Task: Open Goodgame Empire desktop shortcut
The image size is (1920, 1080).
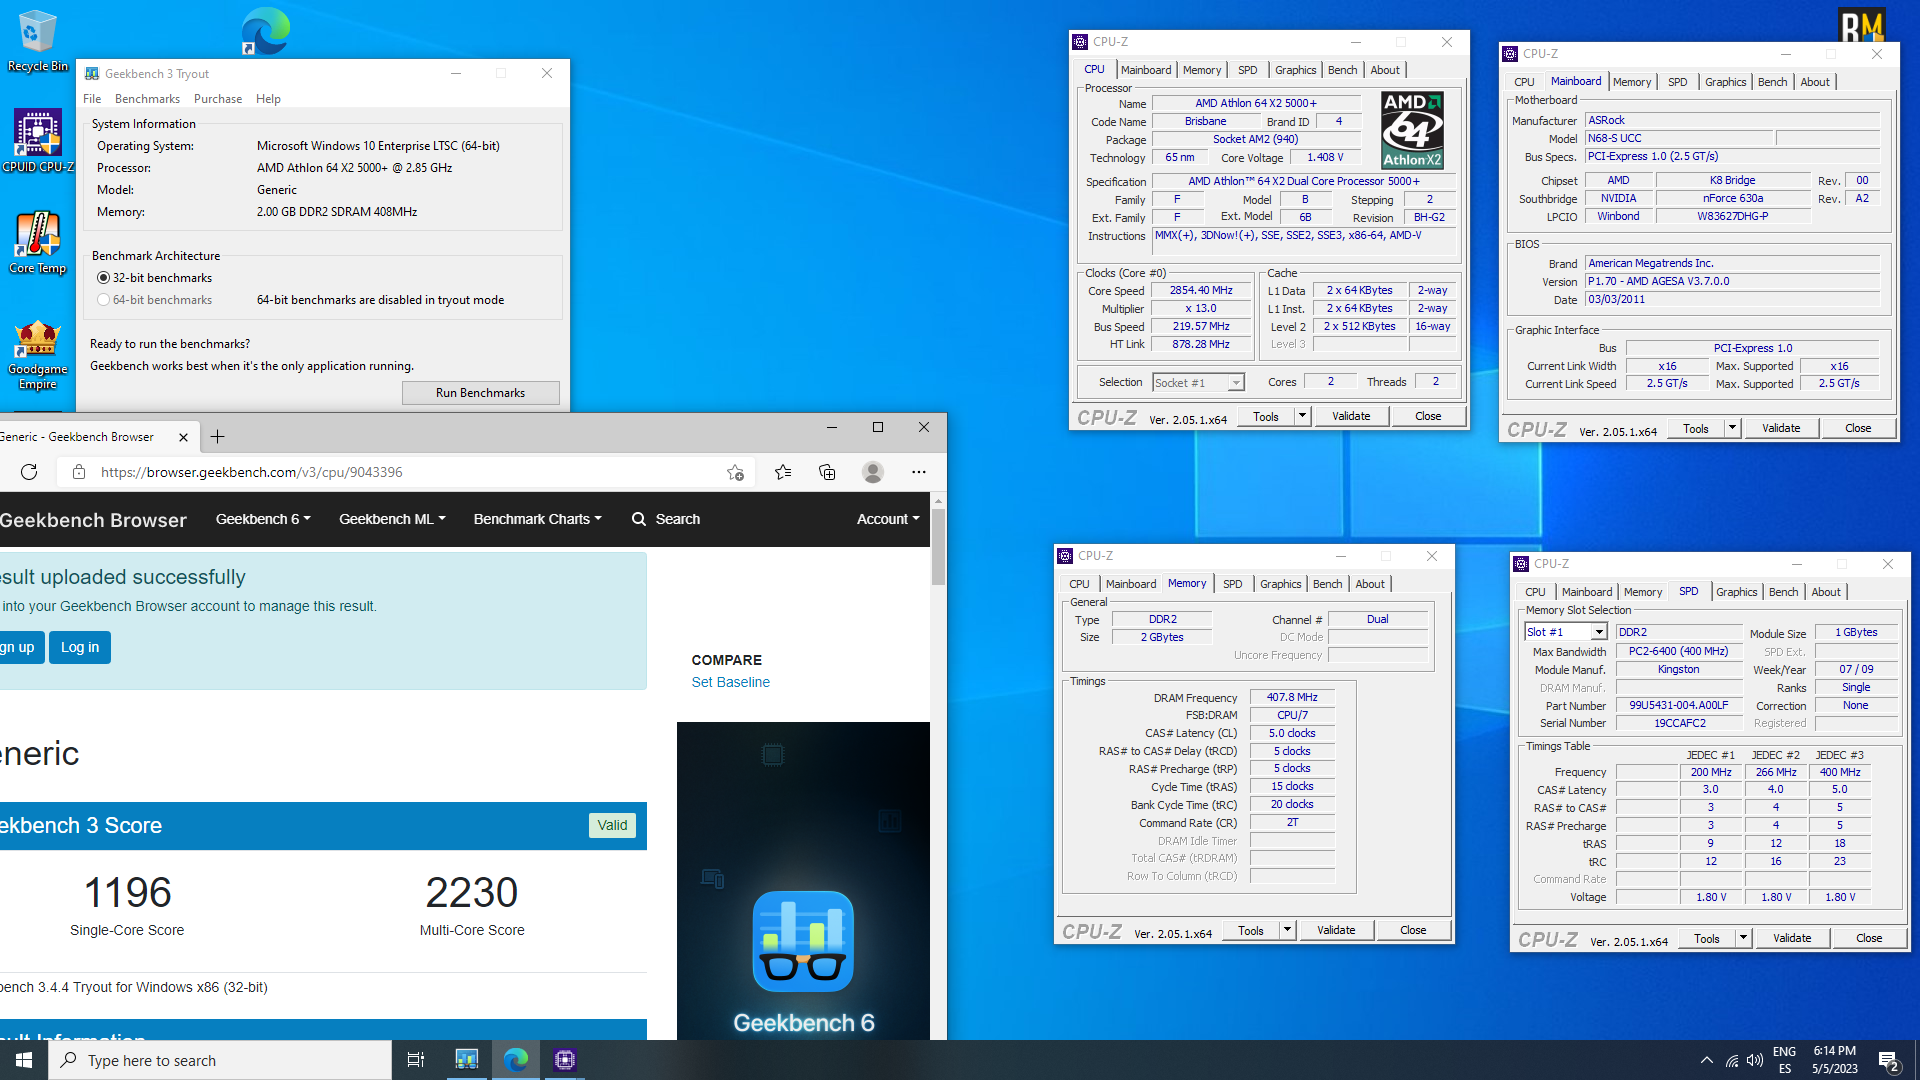Action: tap(37, 355)
